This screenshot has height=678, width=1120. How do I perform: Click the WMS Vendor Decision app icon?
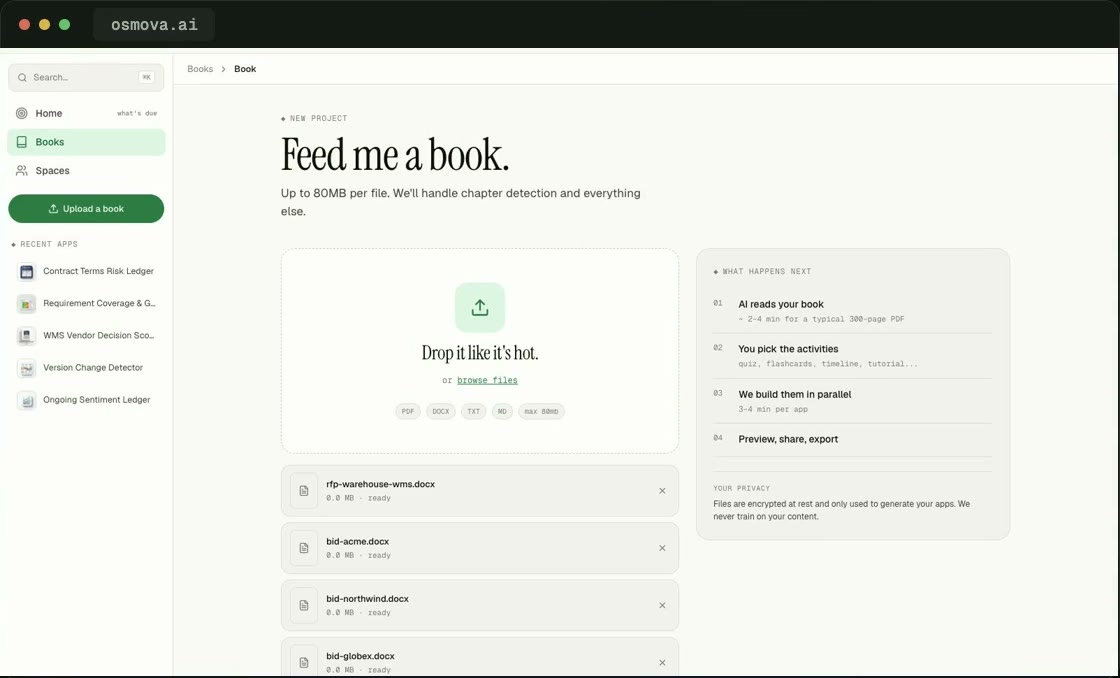coord(26,336)
